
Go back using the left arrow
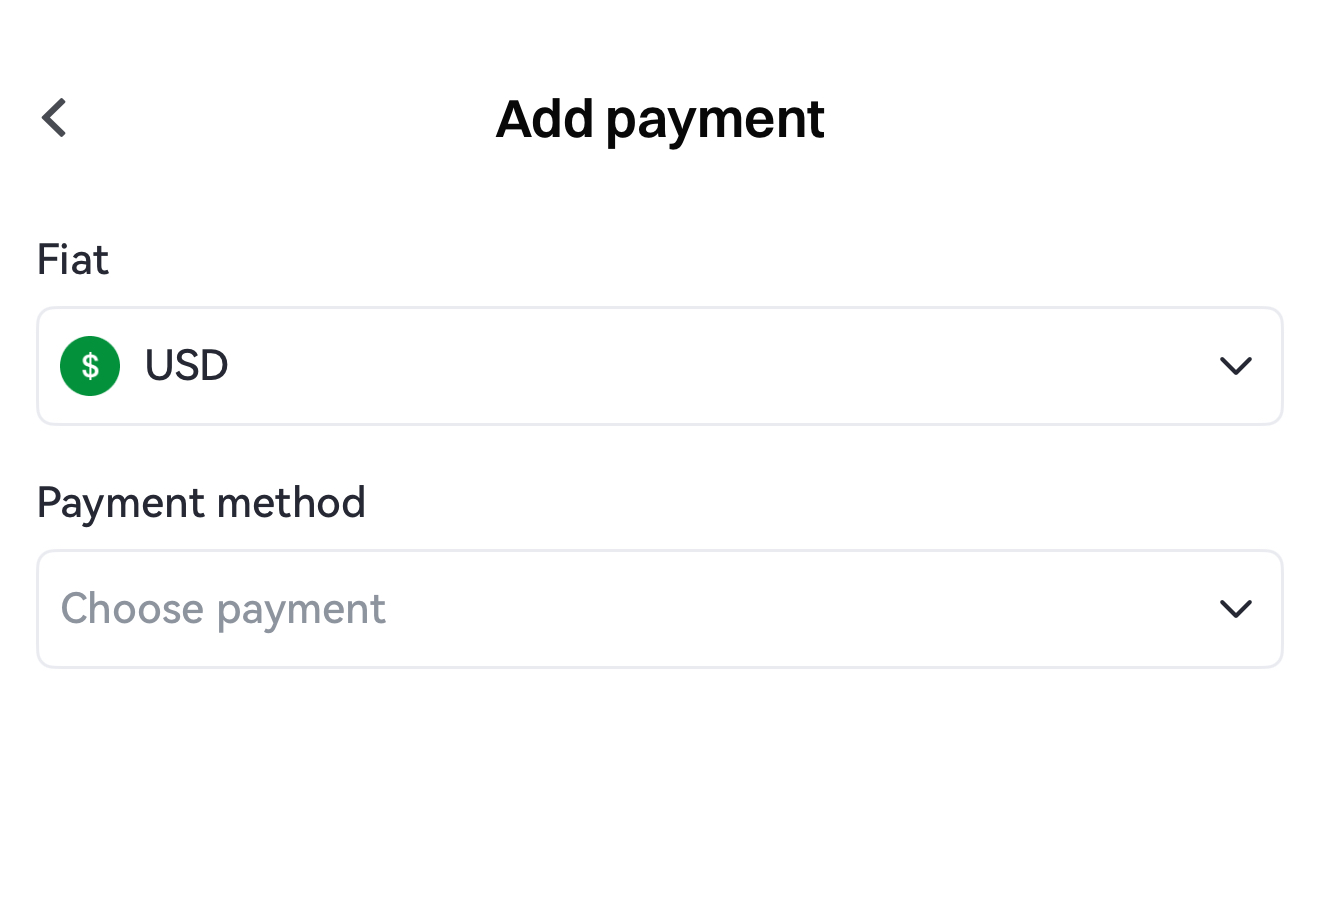(x=55, y=118)
